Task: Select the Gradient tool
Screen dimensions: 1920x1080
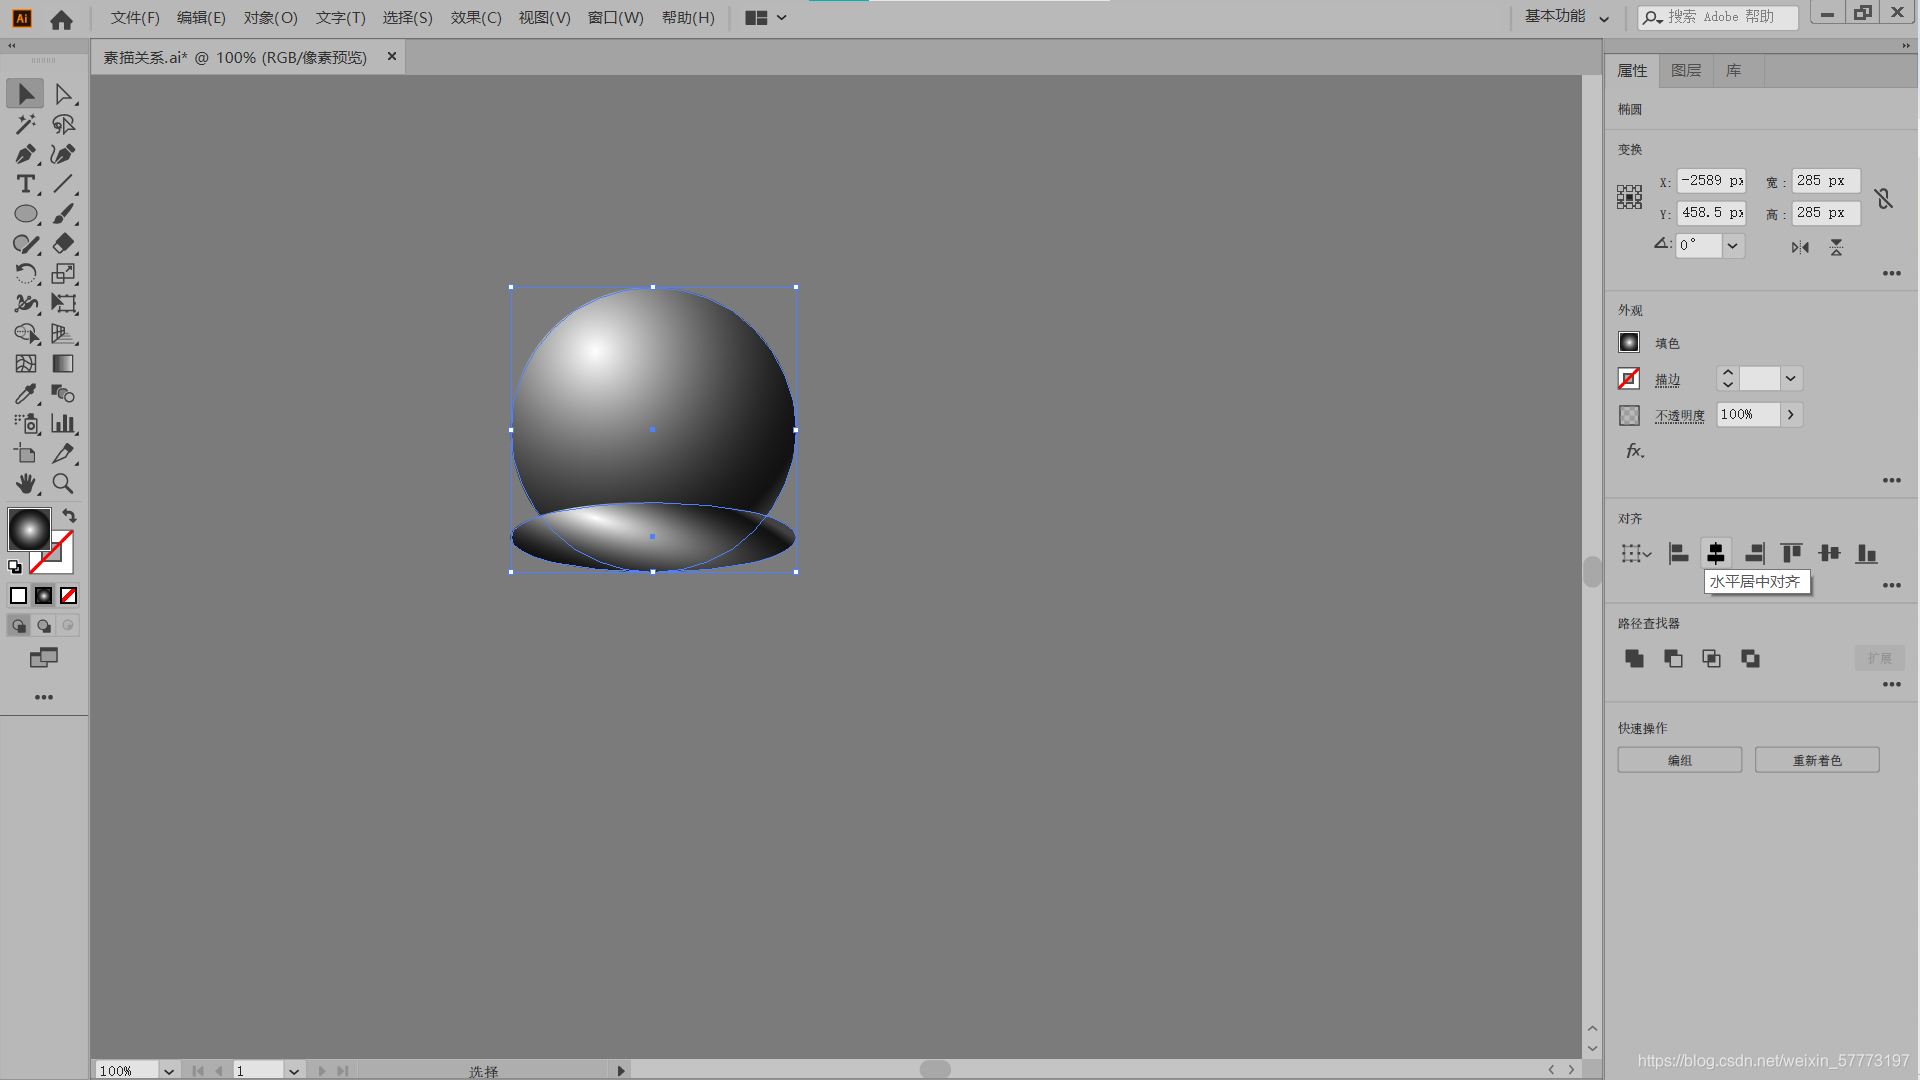Action: point(63,364)
